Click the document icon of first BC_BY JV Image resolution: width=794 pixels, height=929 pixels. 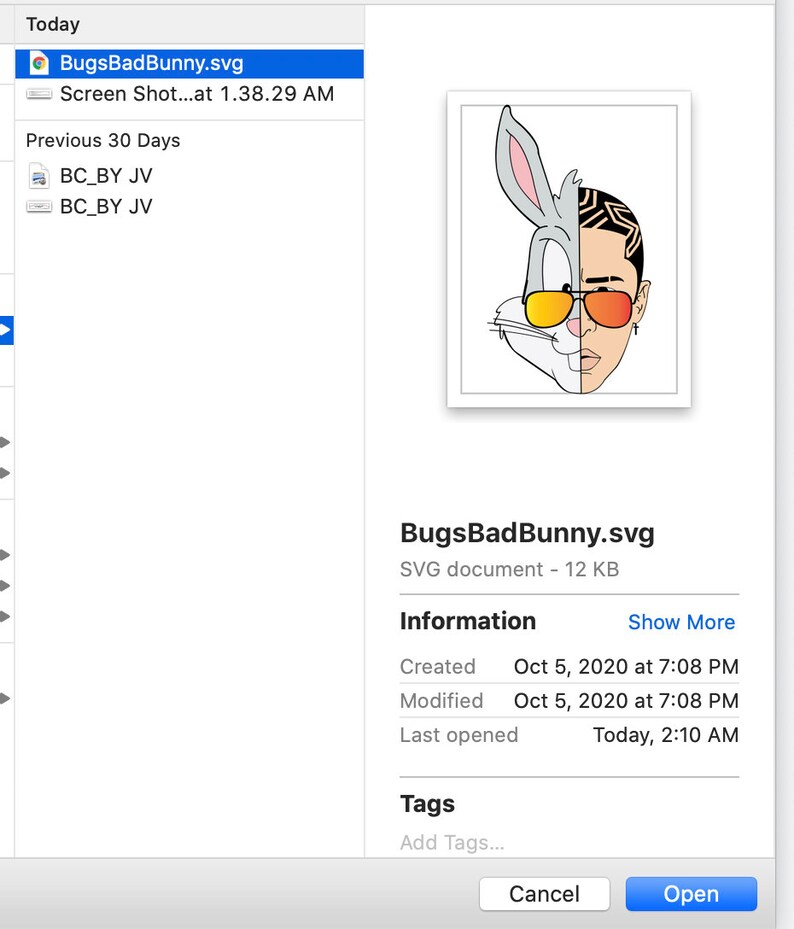pyautogui.click(x=39, y=176)
